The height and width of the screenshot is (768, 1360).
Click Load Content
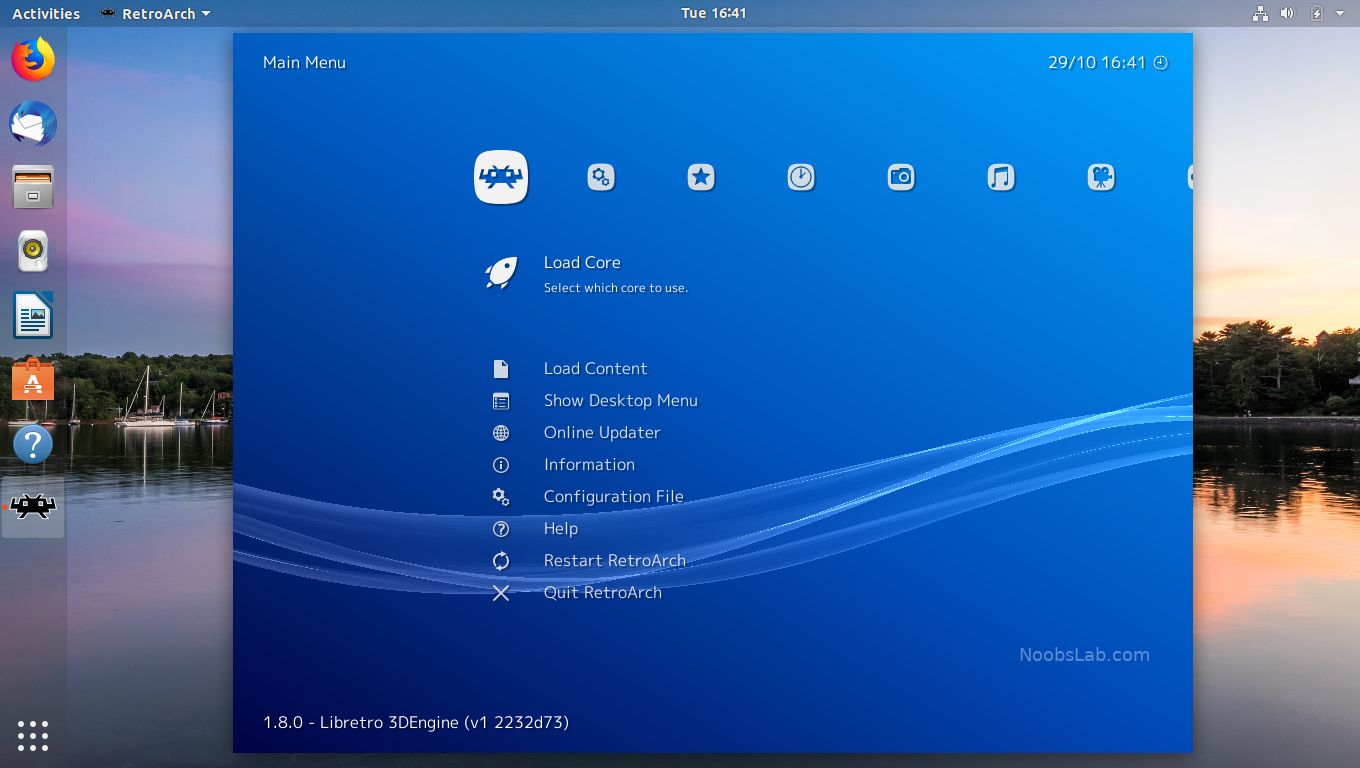click(595, 369)
